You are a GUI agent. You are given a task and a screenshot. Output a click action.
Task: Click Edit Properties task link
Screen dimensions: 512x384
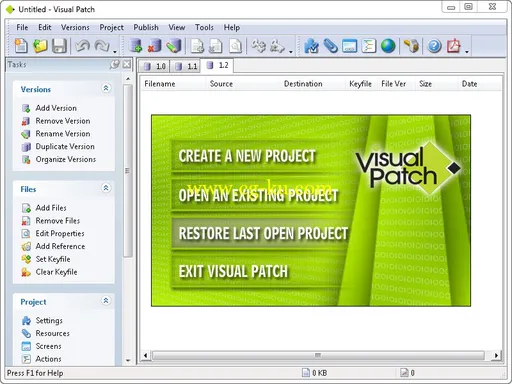pyautogui.click(x=60, y=233)
